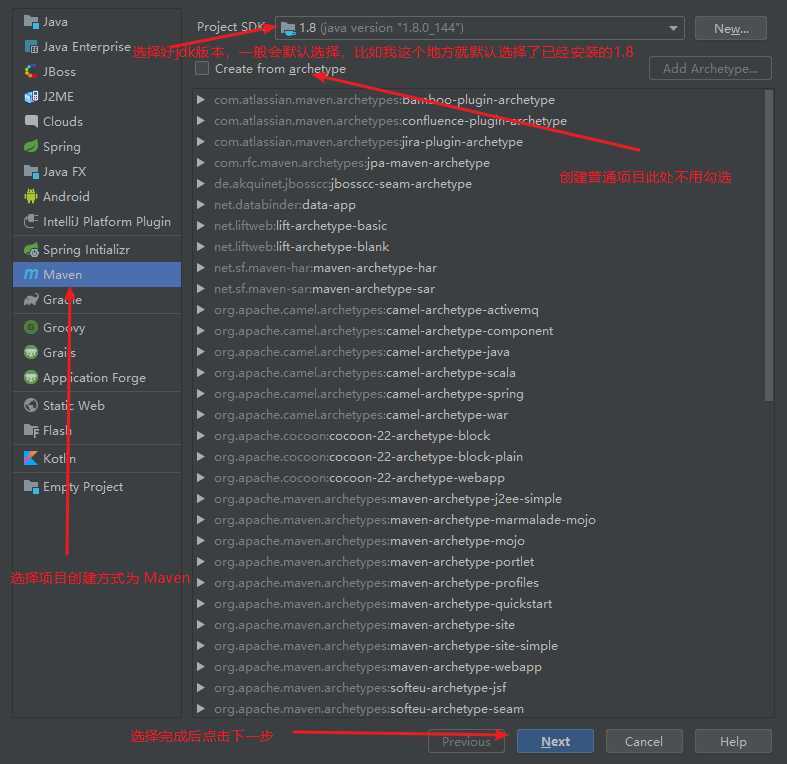The width and height of the screenshot is (787, 764).
Task: Select camel-archetype-spring row
Action: pos(478,394)
